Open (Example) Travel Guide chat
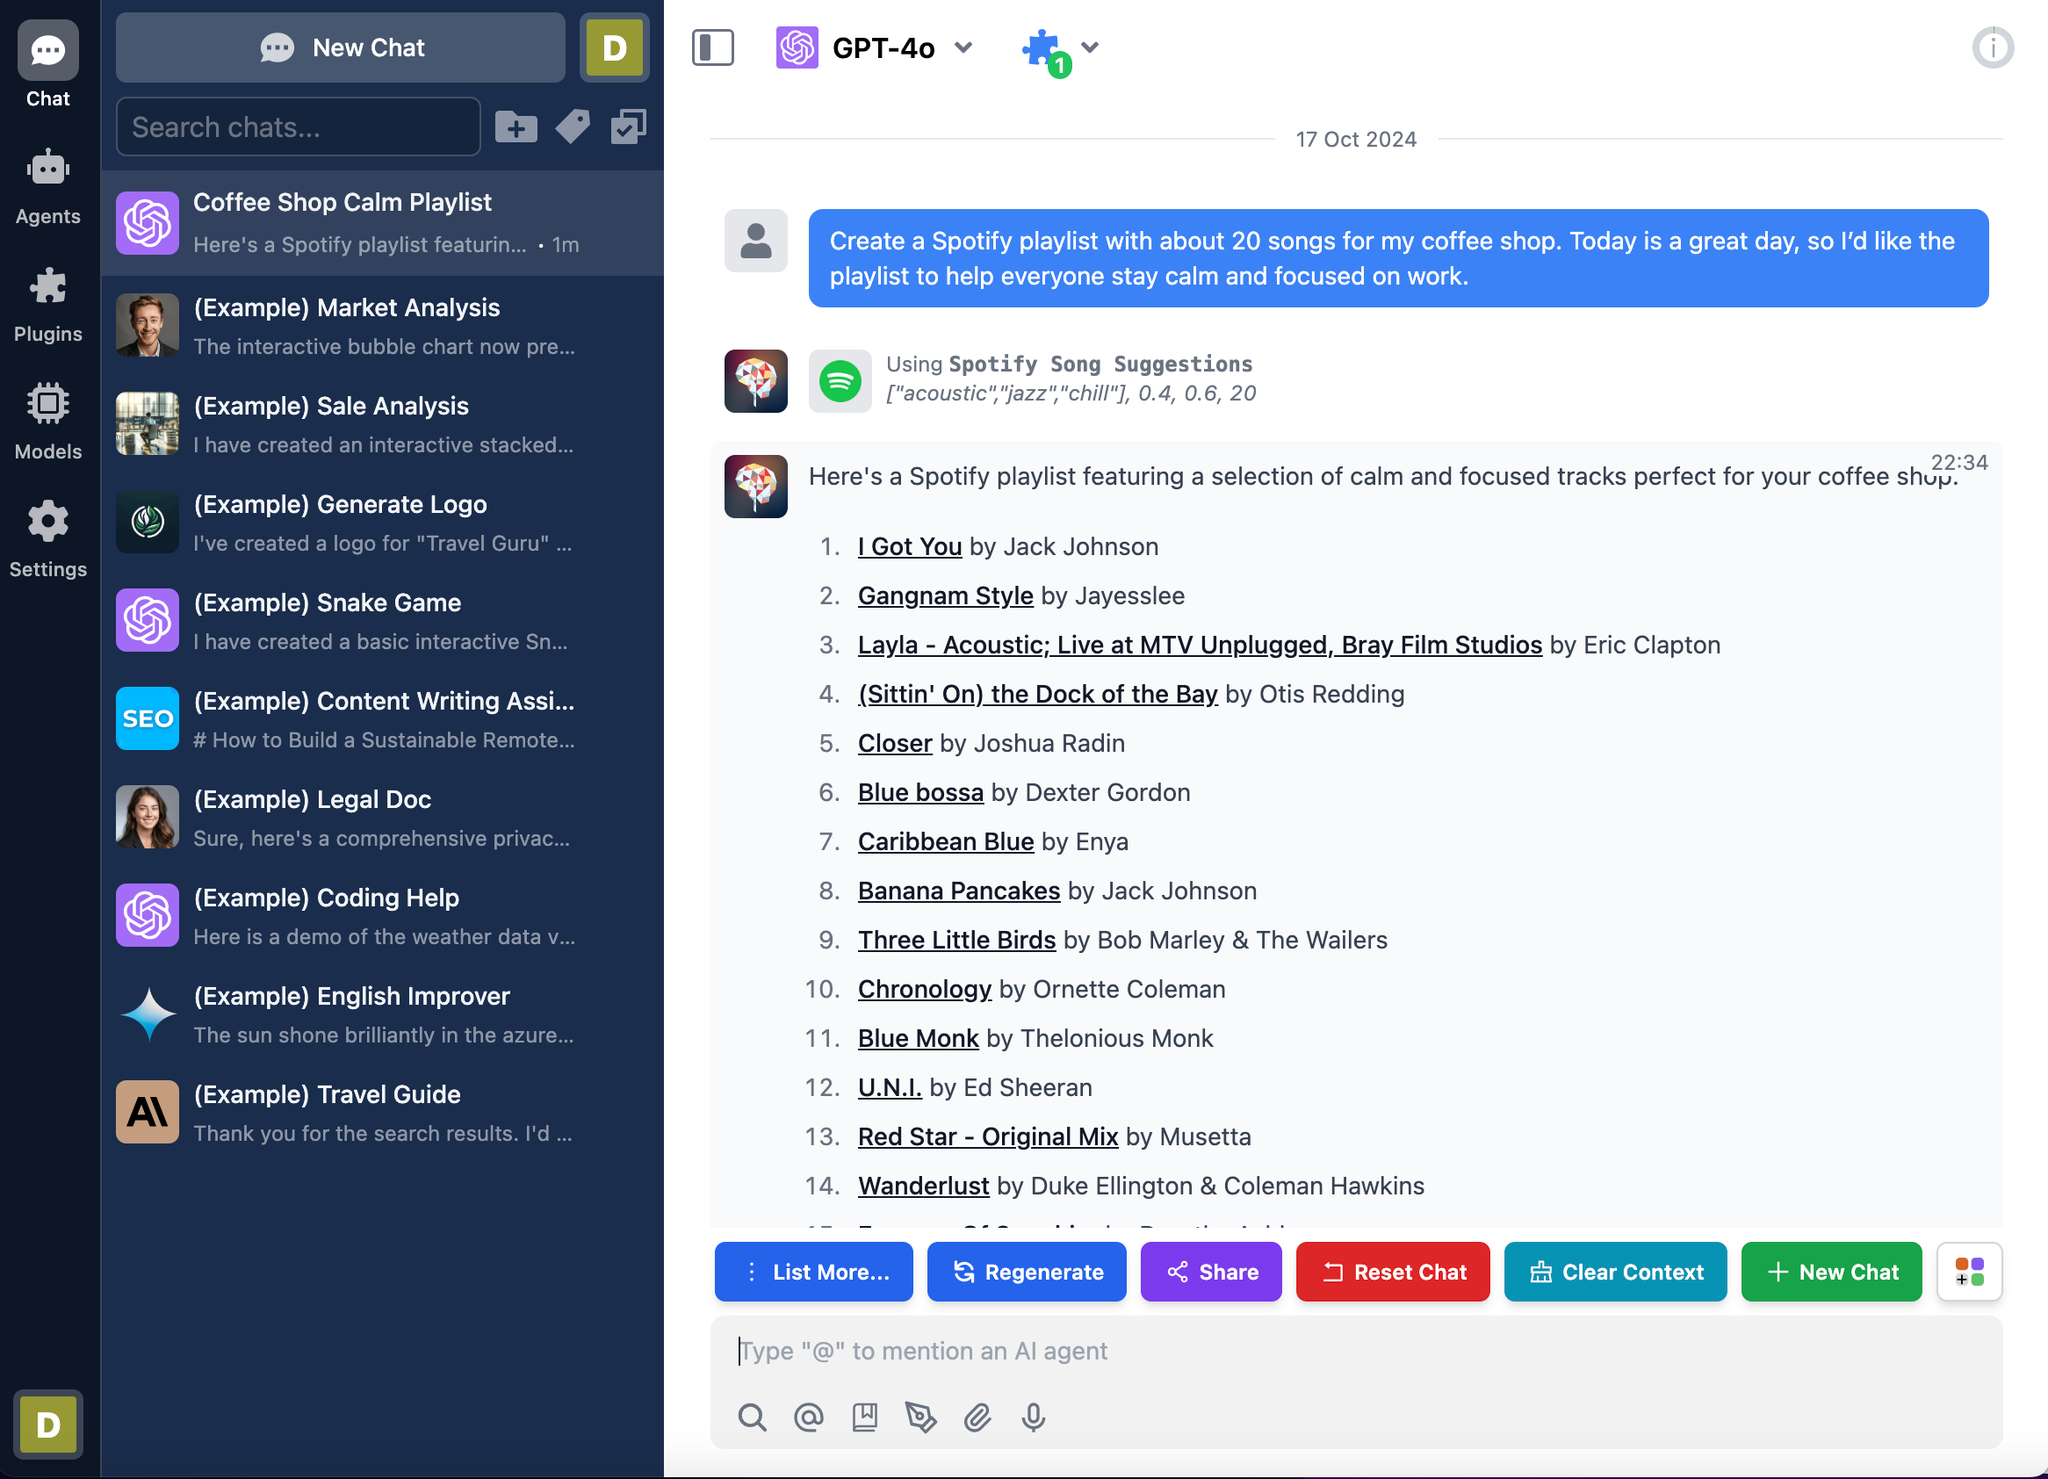The height and width of the screenshot is (1479, 2048). pos(382,1113)
